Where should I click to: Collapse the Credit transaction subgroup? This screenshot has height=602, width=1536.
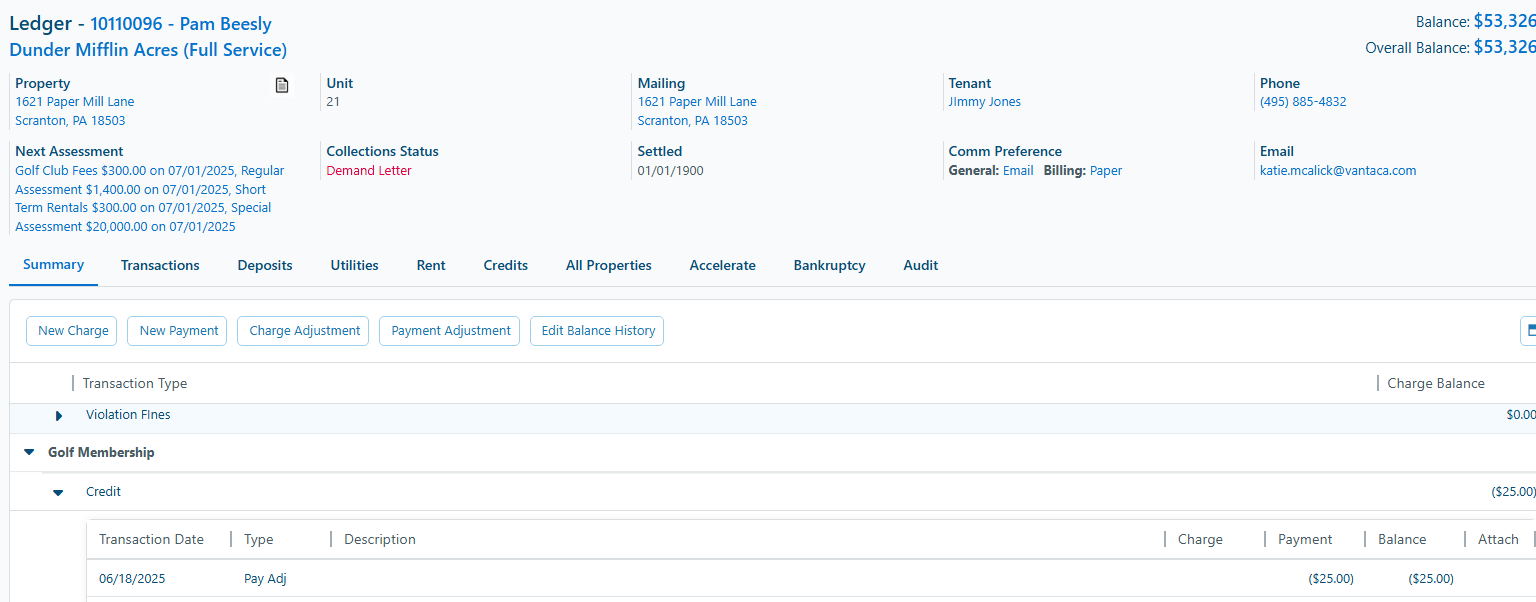pos(57,491)
